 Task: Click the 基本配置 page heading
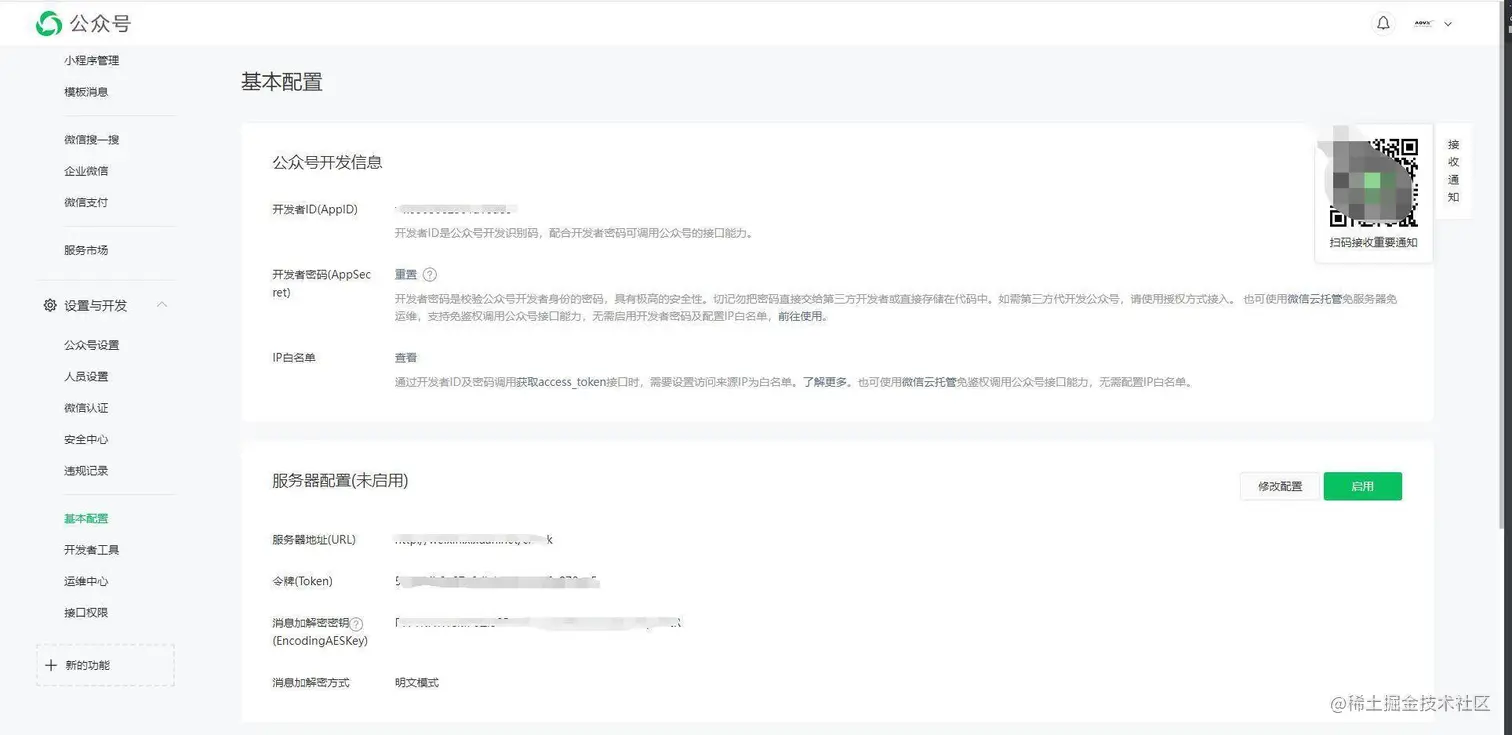282,82
